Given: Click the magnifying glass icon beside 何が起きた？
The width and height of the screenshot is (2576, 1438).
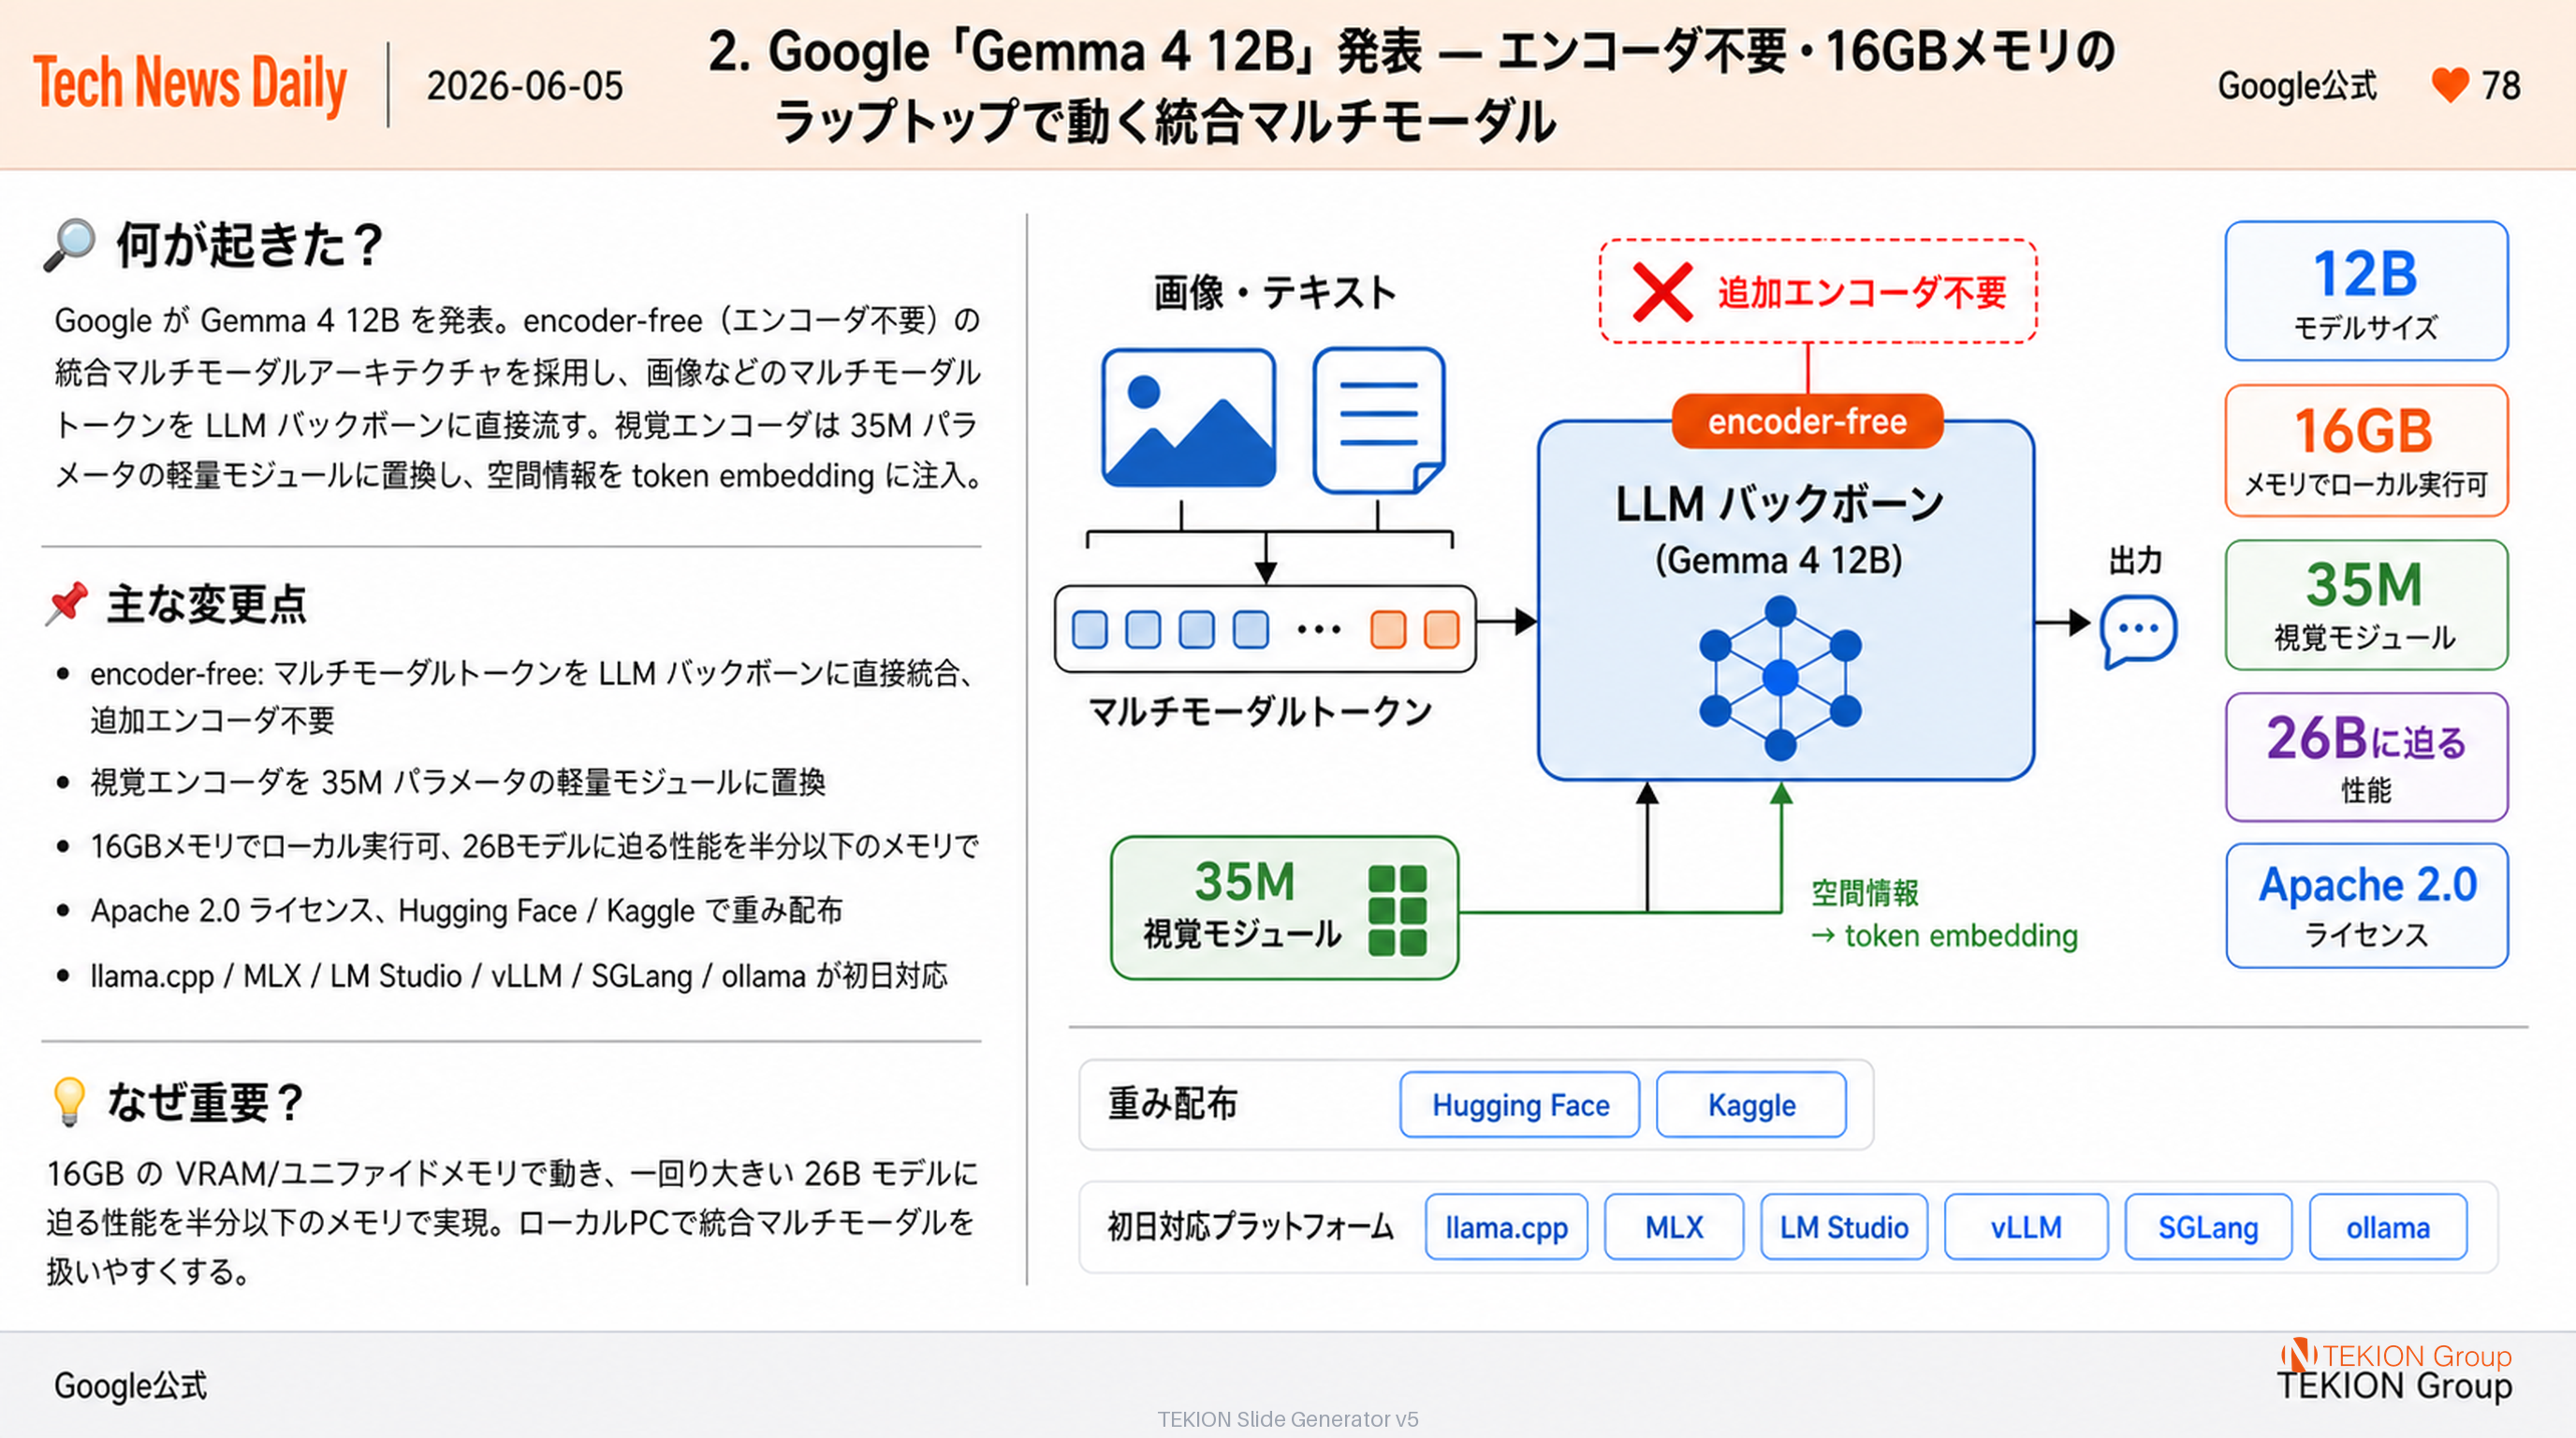Looking at the screenshot, I should pos(69,245).
